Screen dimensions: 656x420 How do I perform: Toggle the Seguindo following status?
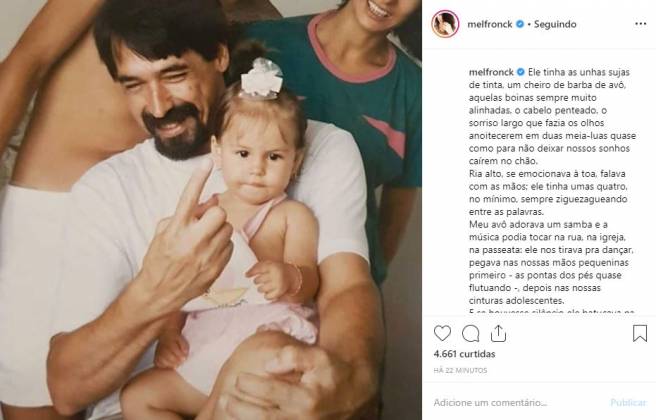(x=555, y=24)
